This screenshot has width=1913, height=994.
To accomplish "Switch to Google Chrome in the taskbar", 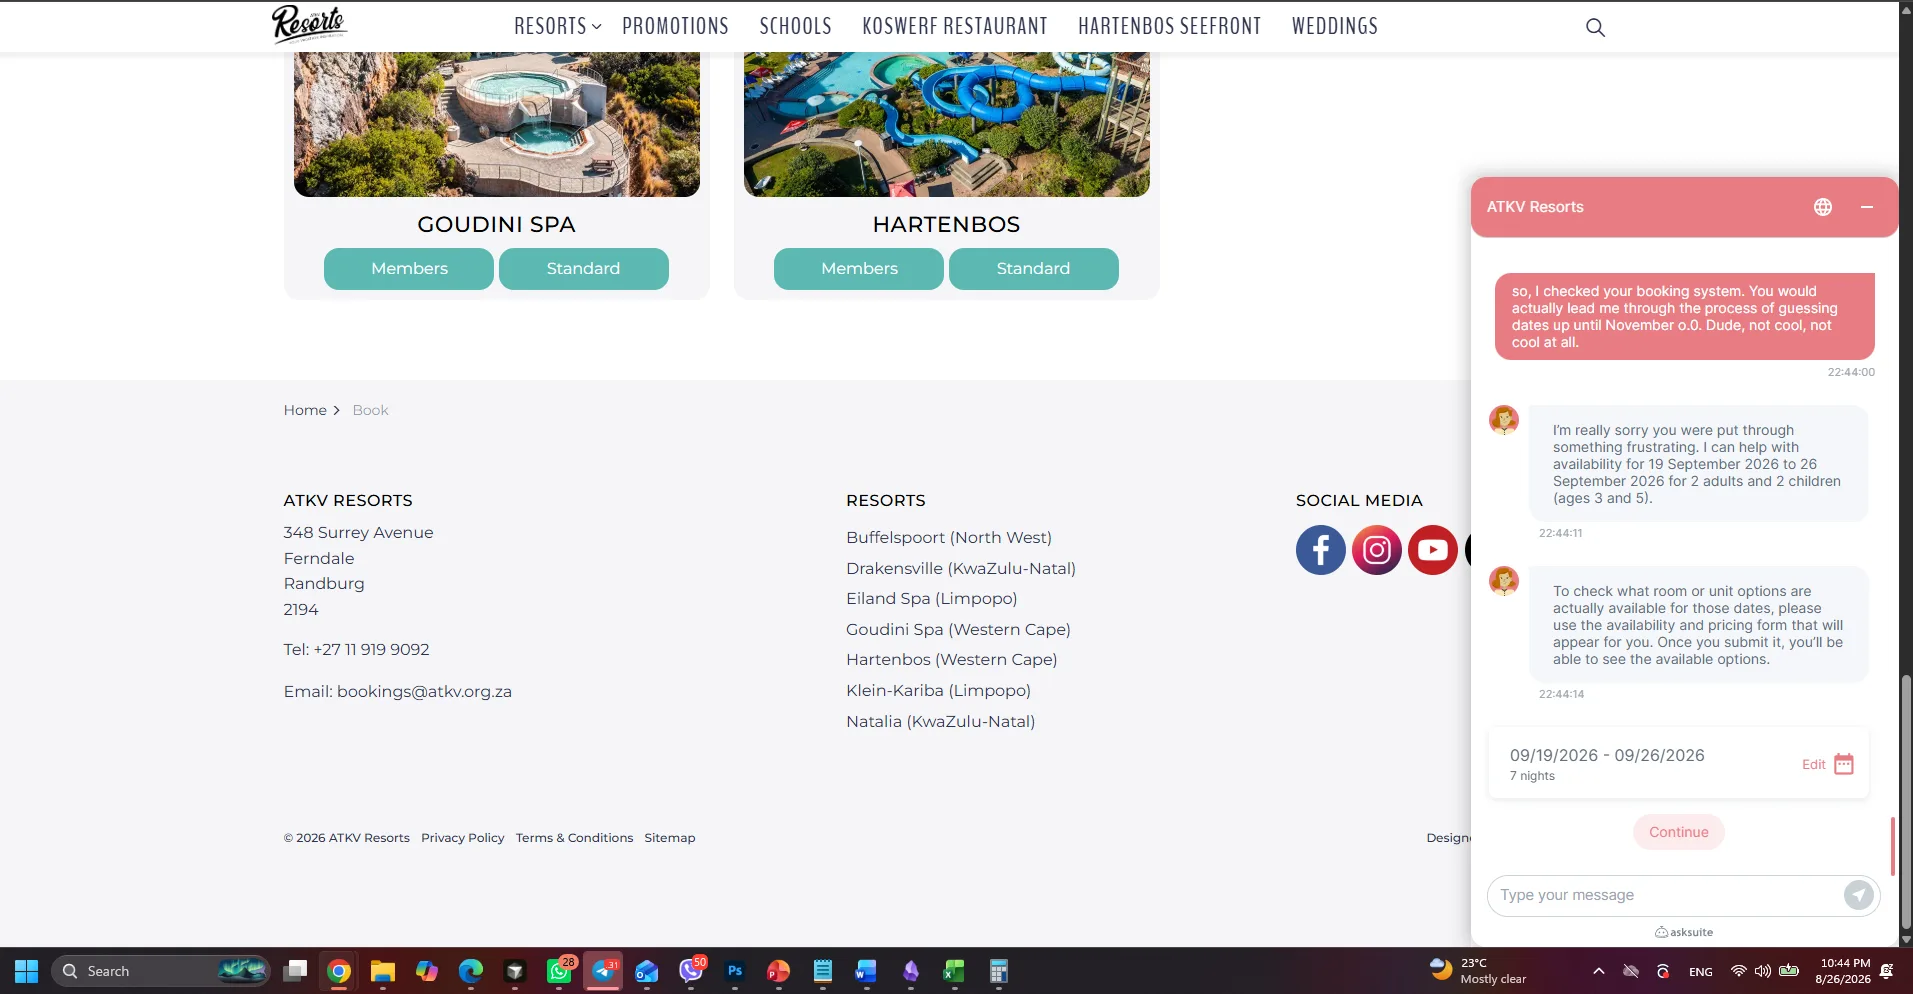I will (x=339, y=971).
